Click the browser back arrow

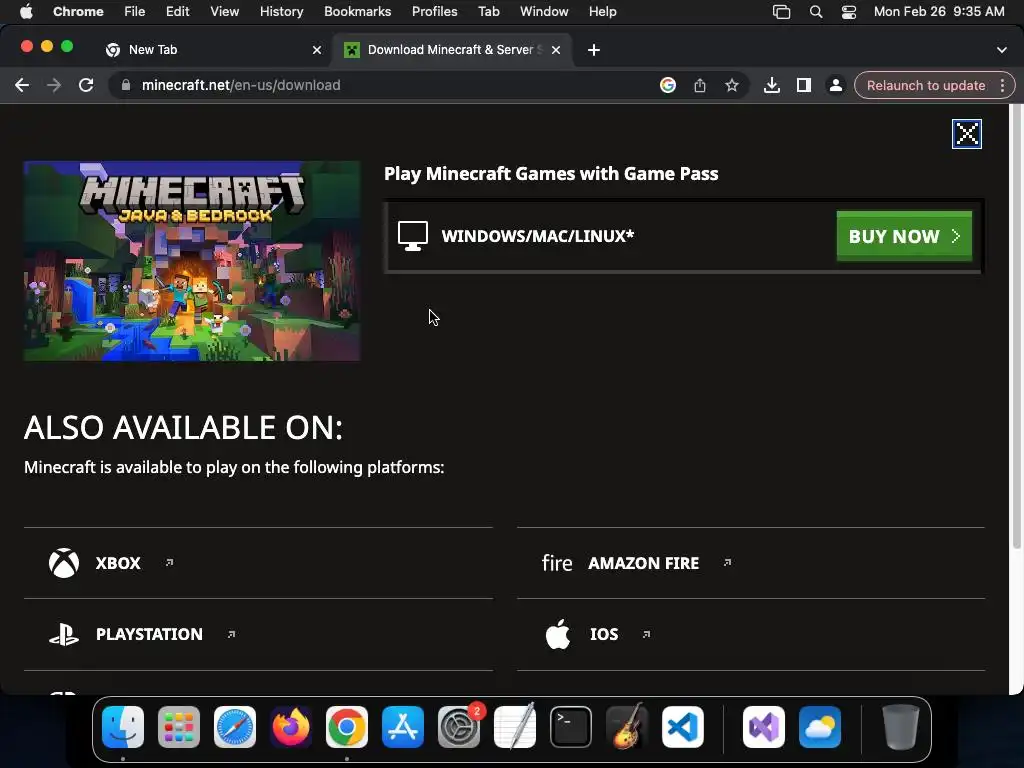[22, 85]
